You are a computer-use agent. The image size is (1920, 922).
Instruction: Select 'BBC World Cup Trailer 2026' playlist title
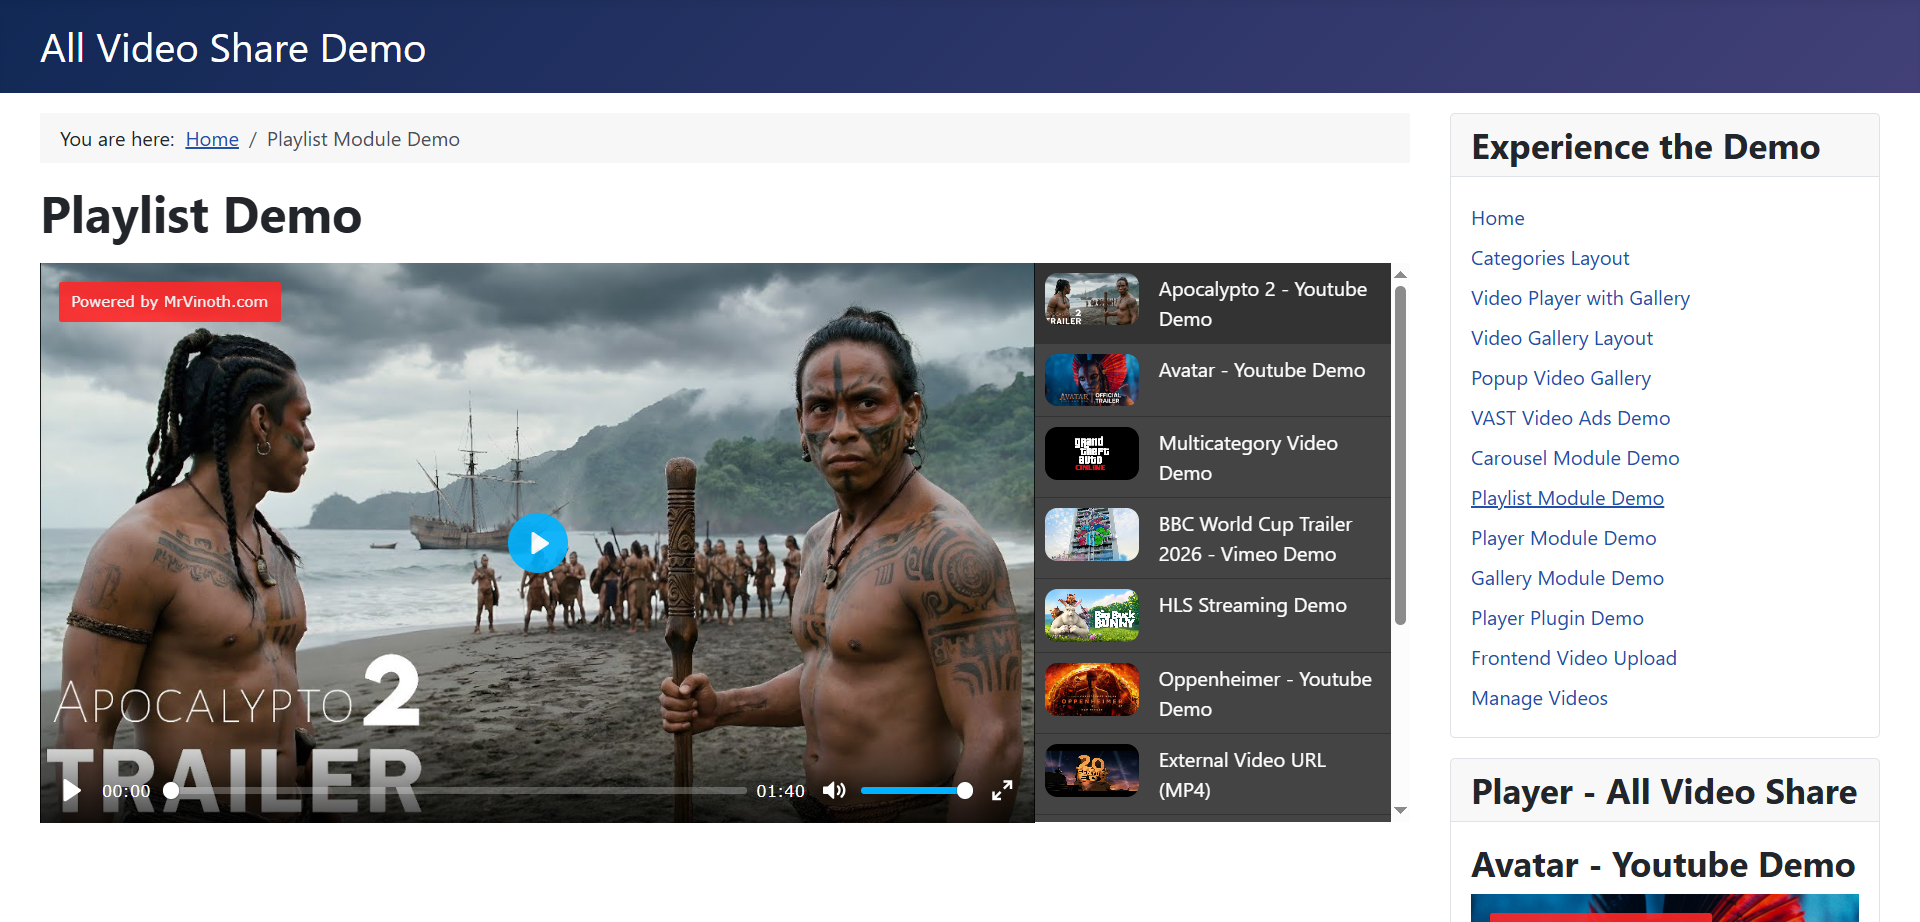click(1255, 539)
